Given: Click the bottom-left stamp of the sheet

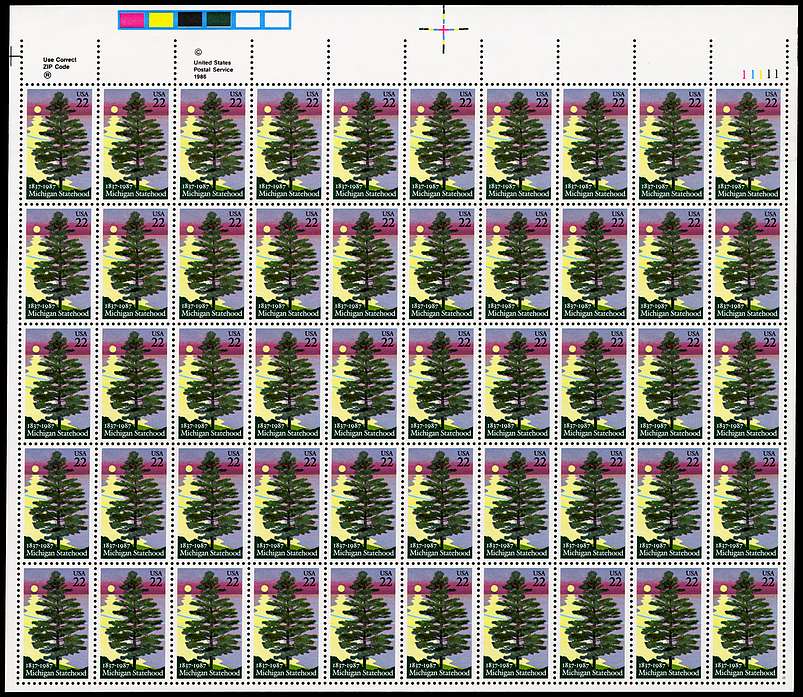Looking at the screenshot, I should pos(59,622).
